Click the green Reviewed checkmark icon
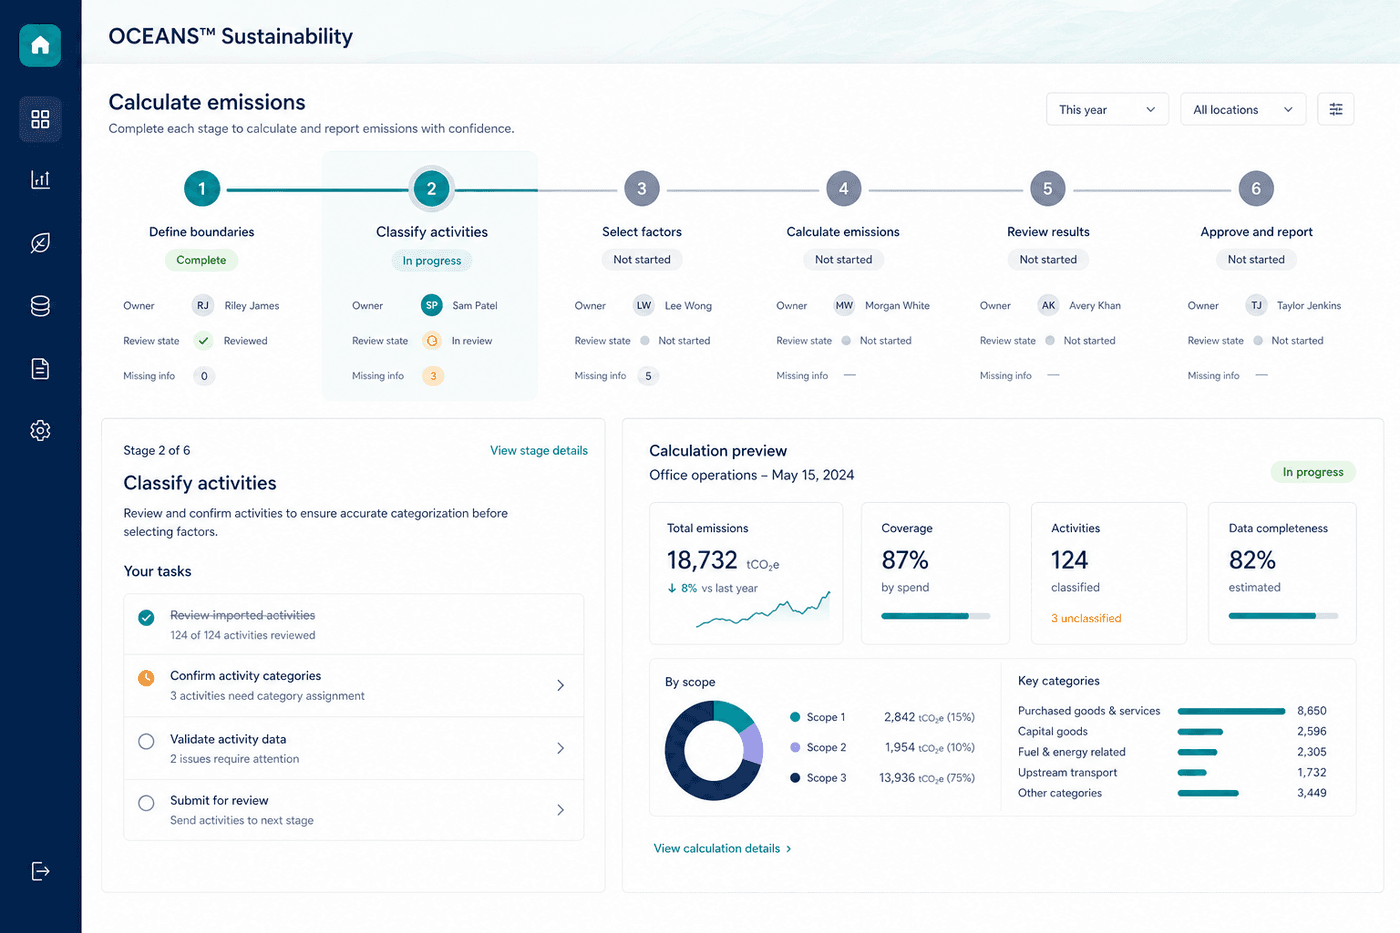The height and width of the screenshot is (933, 1400). (x=204, y=340)
